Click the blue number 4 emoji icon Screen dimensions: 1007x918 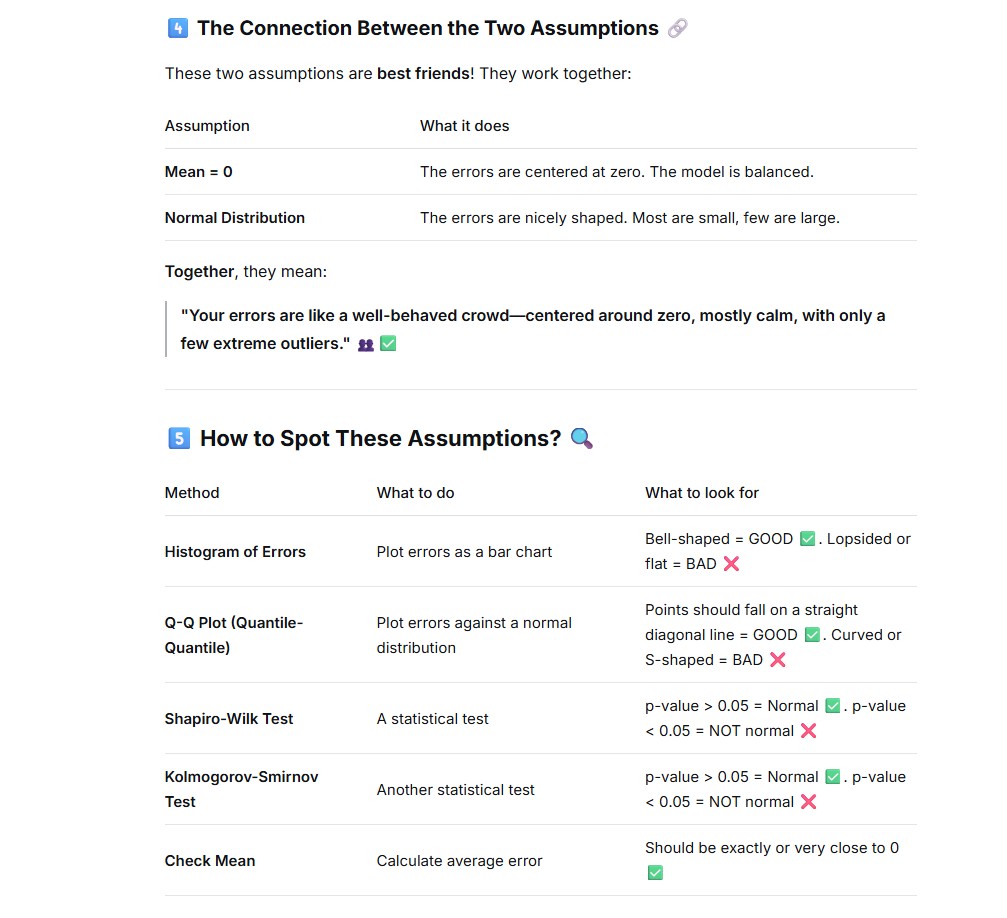tap(178, 28)
